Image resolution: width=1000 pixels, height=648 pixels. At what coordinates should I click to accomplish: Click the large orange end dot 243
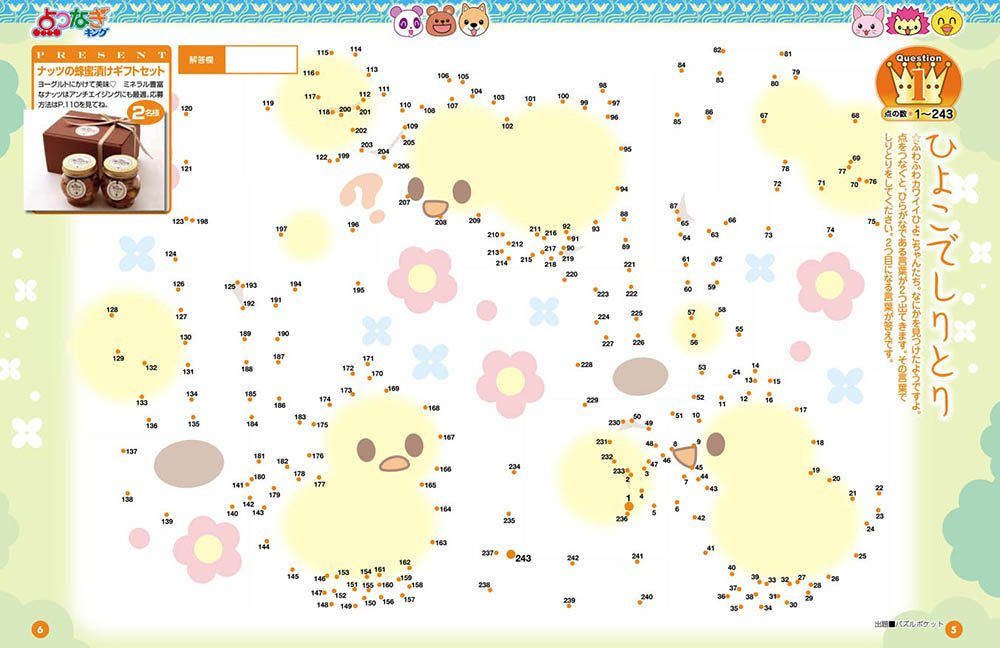click(510, 555)
